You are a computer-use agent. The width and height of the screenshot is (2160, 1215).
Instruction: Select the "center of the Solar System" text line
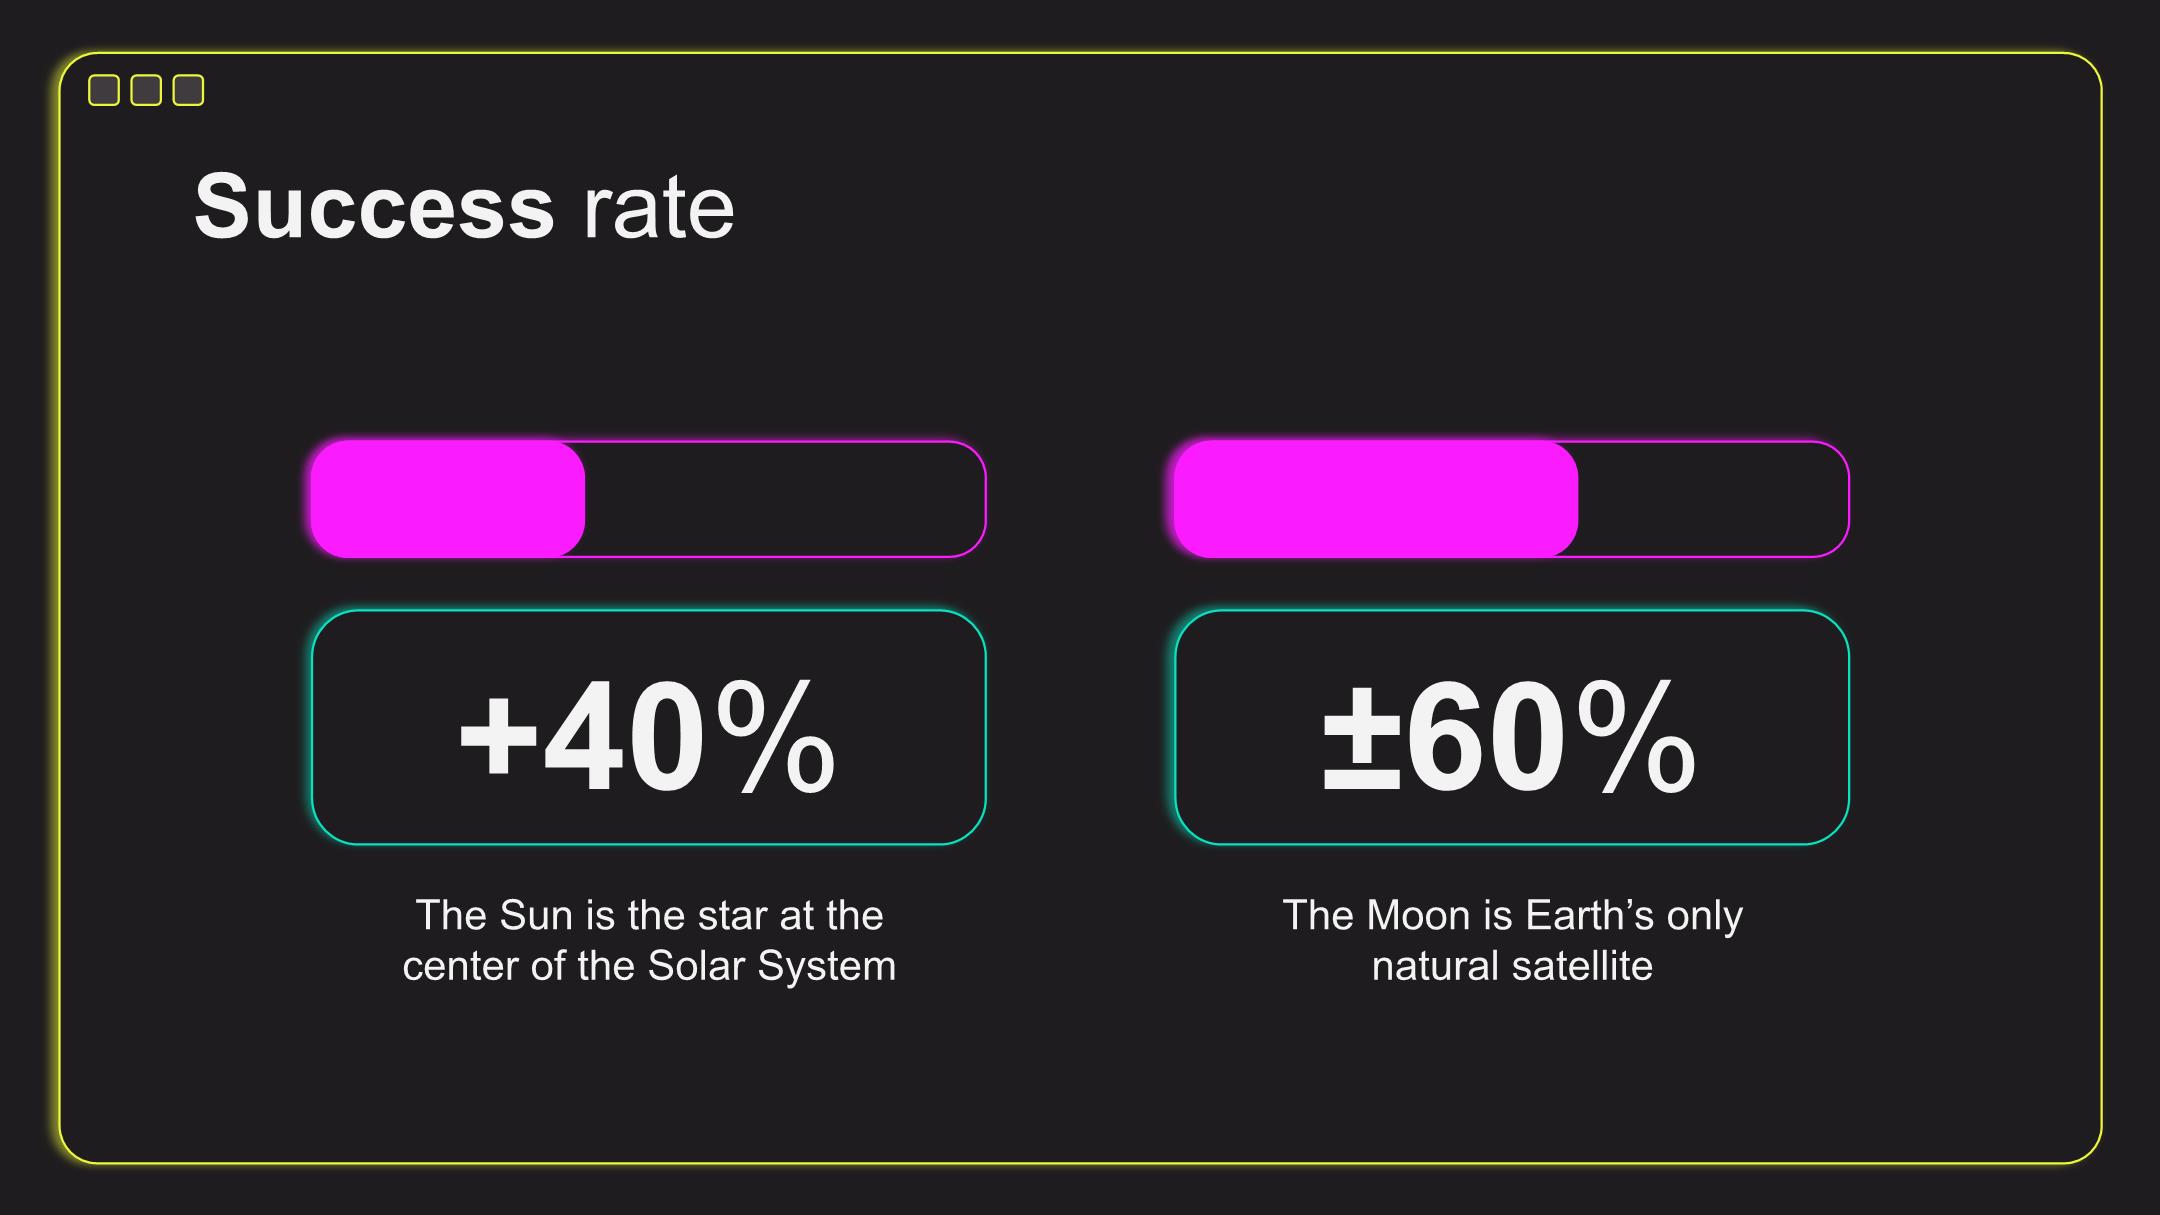pos(649,966)
